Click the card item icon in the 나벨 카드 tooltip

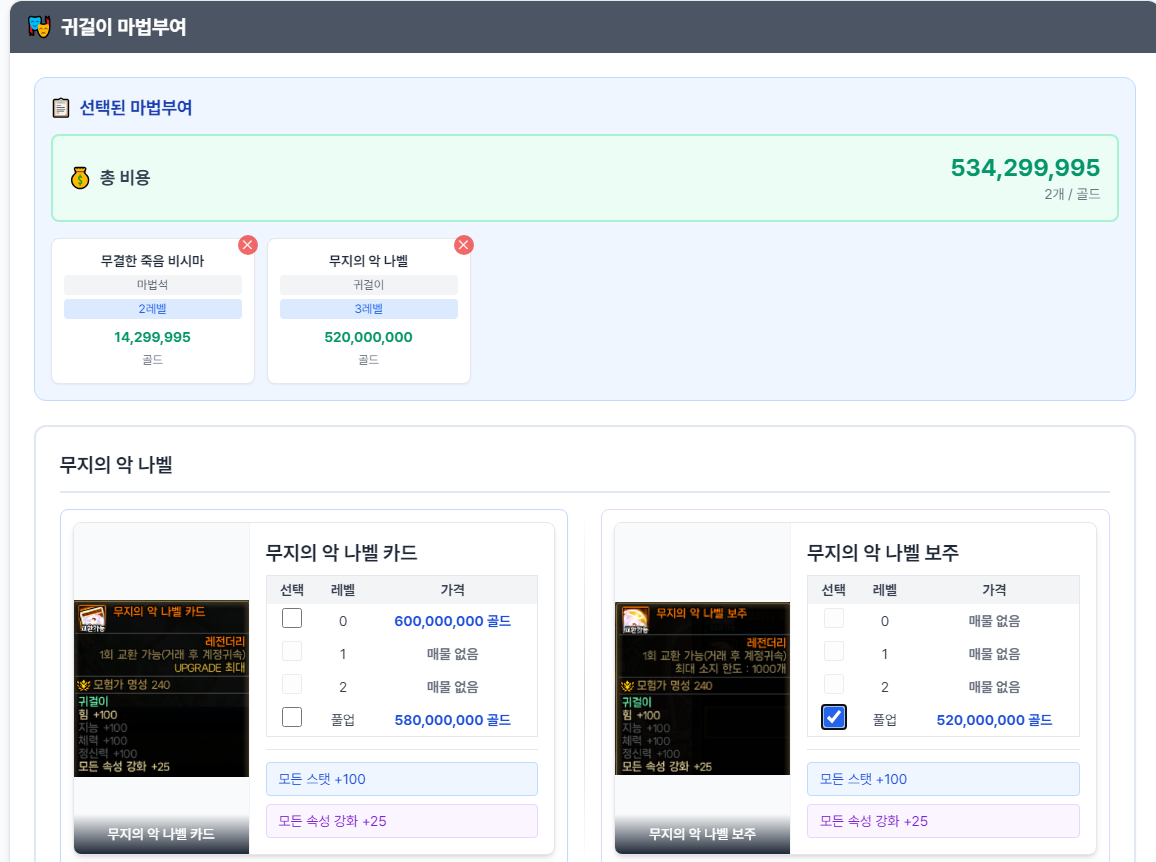92,618
